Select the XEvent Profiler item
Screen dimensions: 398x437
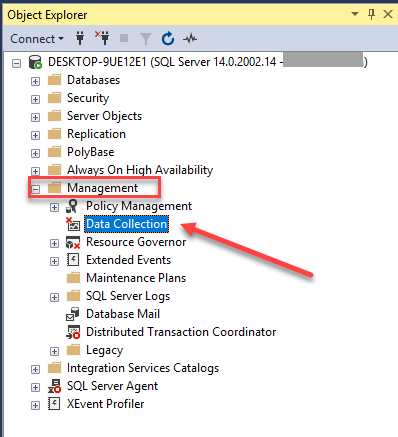pyautogui.click(x=106, y=404)
